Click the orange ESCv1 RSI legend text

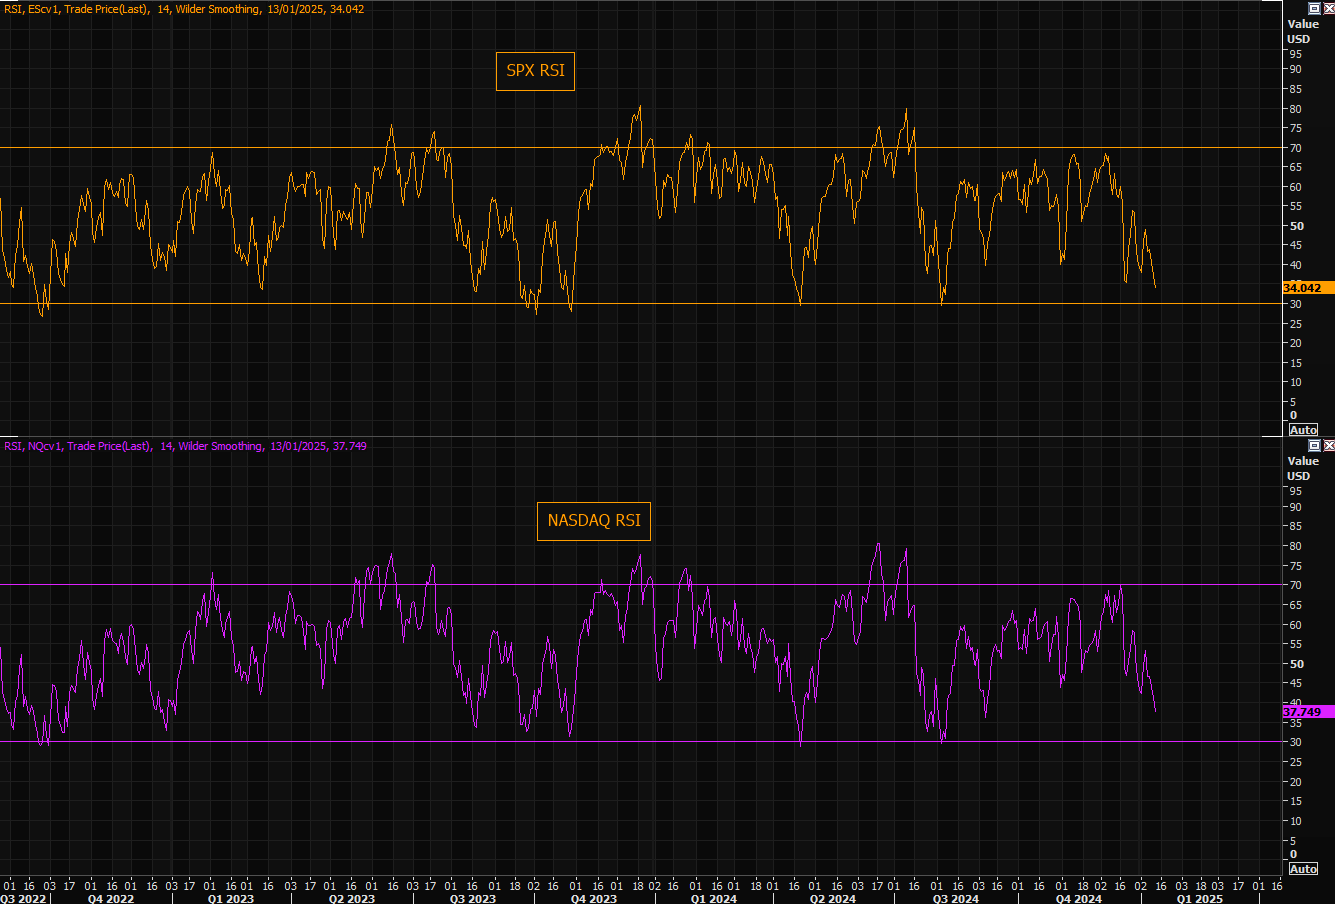click(x=184, y=9)
